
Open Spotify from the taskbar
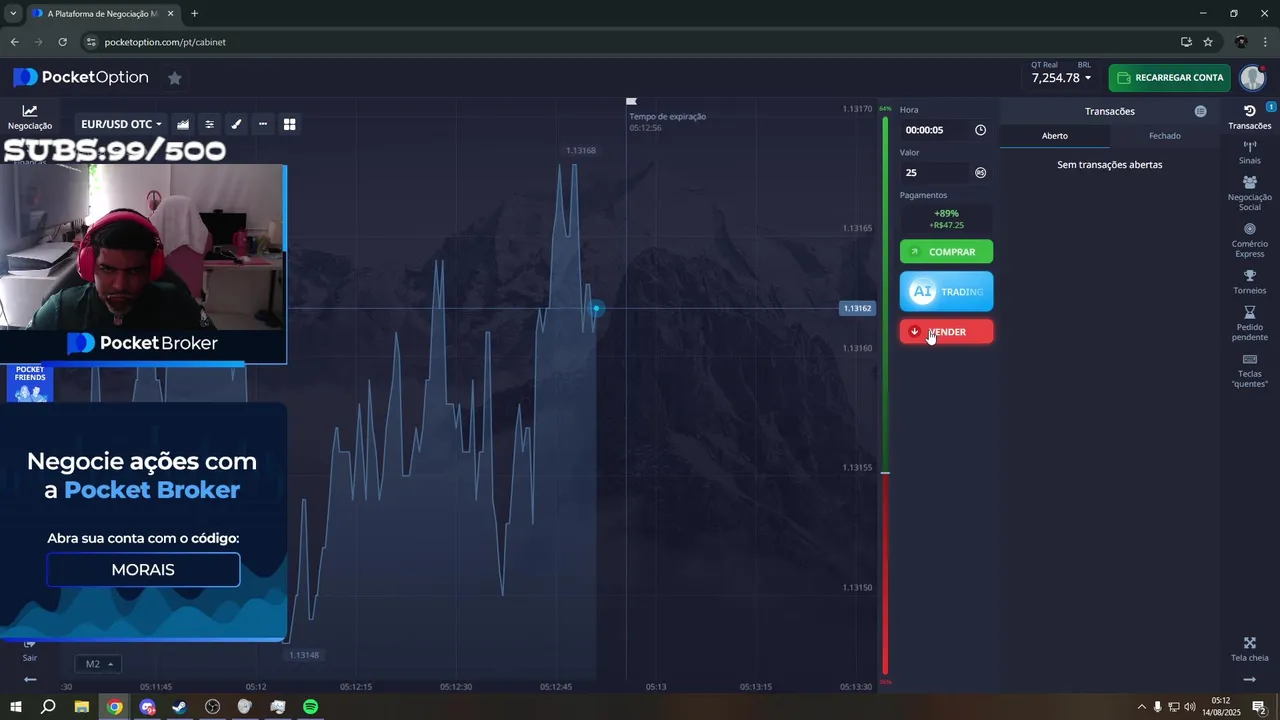point(311,707)
